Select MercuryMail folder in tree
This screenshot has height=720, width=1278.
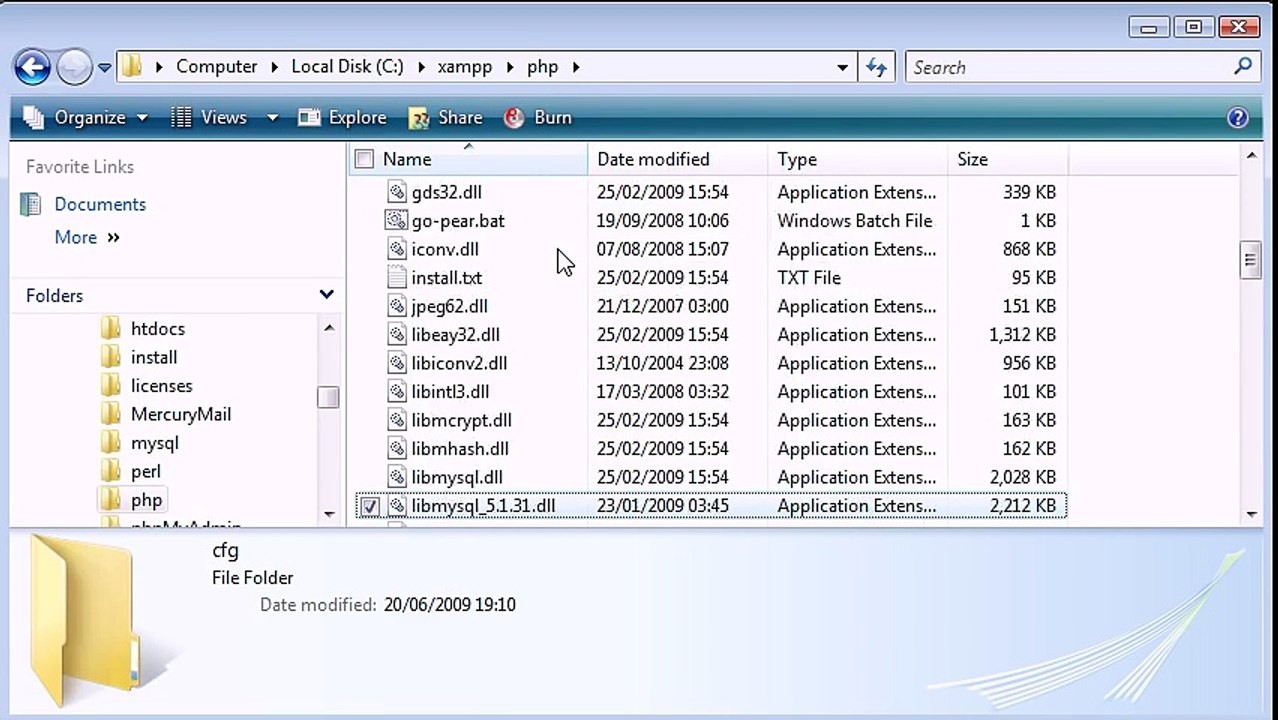(x=181, y=414)
